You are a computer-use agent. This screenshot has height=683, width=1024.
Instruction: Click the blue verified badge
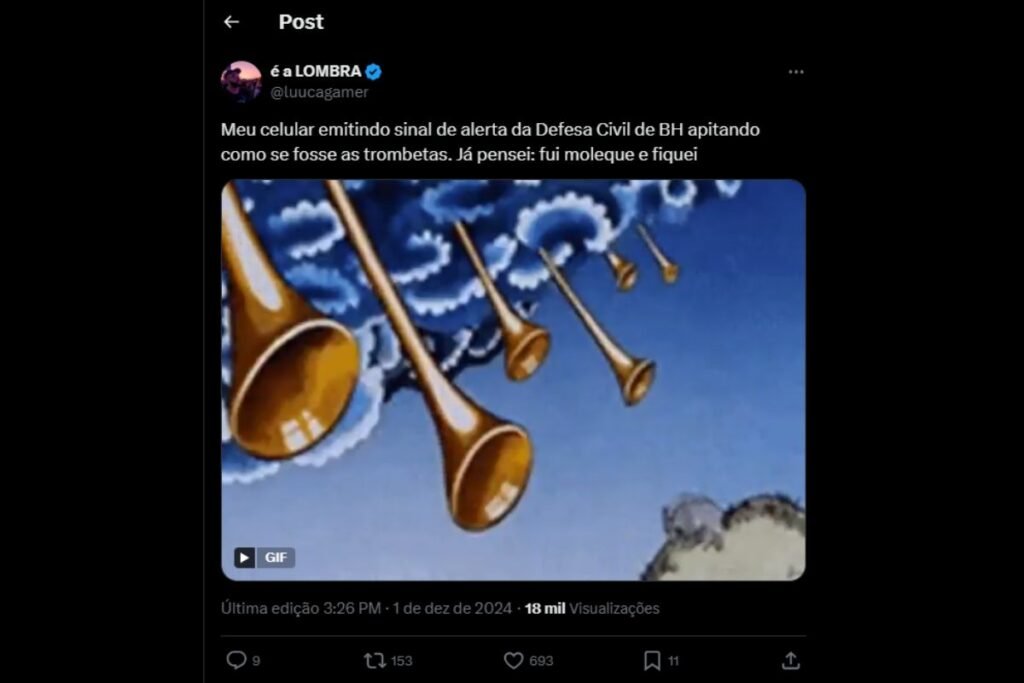click(x=373, y=72)
